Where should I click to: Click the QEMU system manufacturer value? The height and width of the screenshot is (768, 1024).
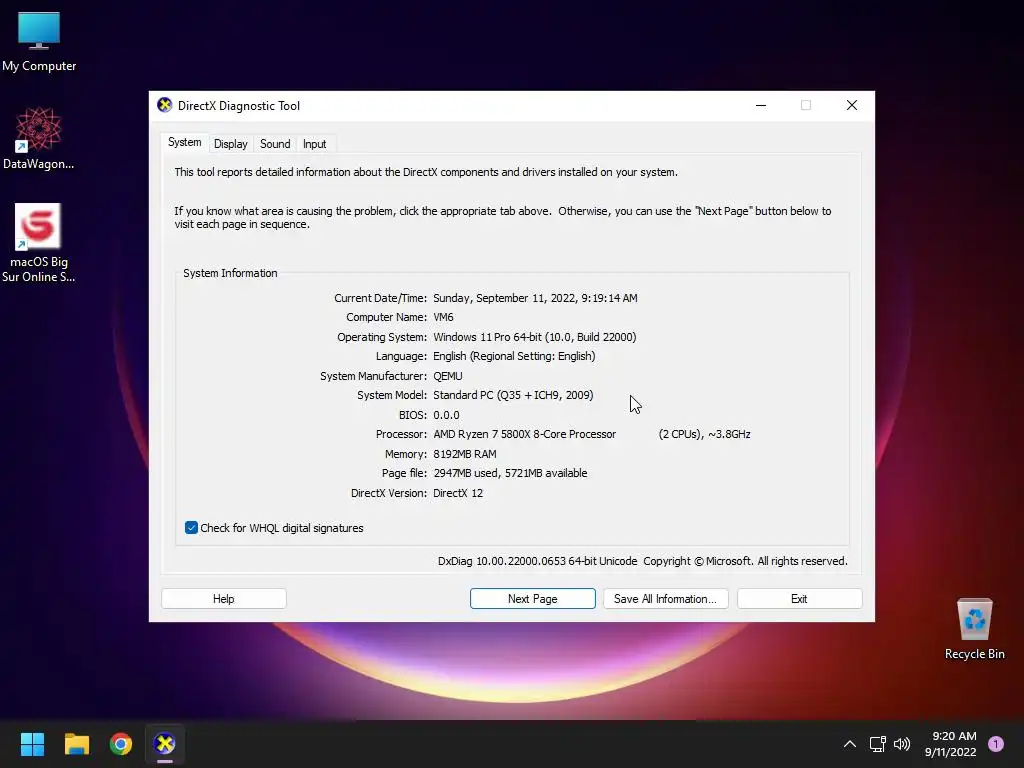448,376
